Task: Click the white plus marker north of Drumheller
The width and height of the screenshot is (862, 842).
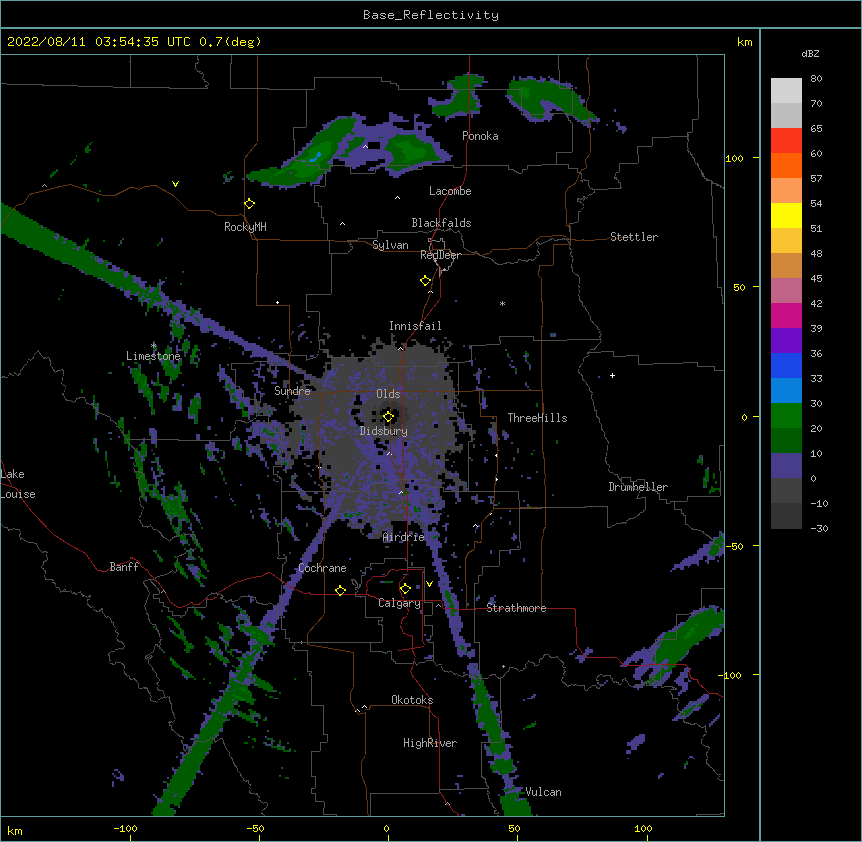Action: 612,375
